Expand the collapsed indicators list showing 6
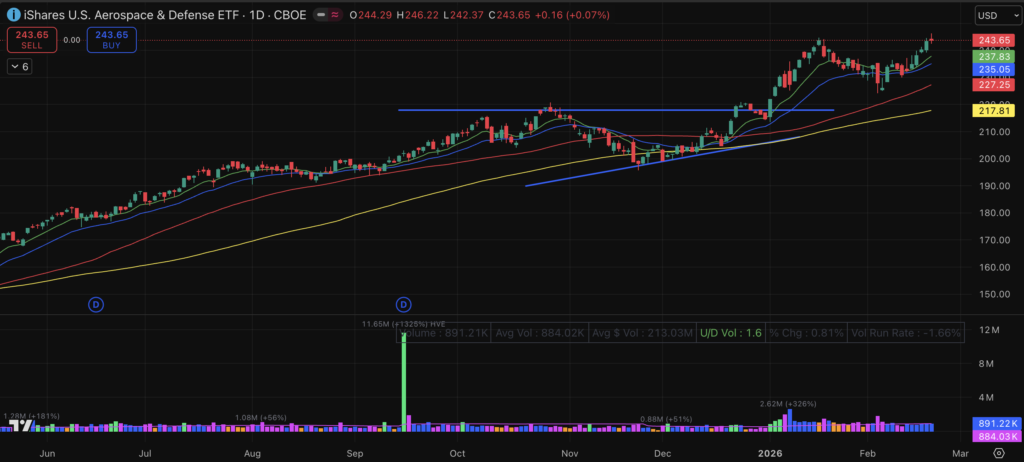The width and height of the screenshot is (1024, 462). pos(20,66)
